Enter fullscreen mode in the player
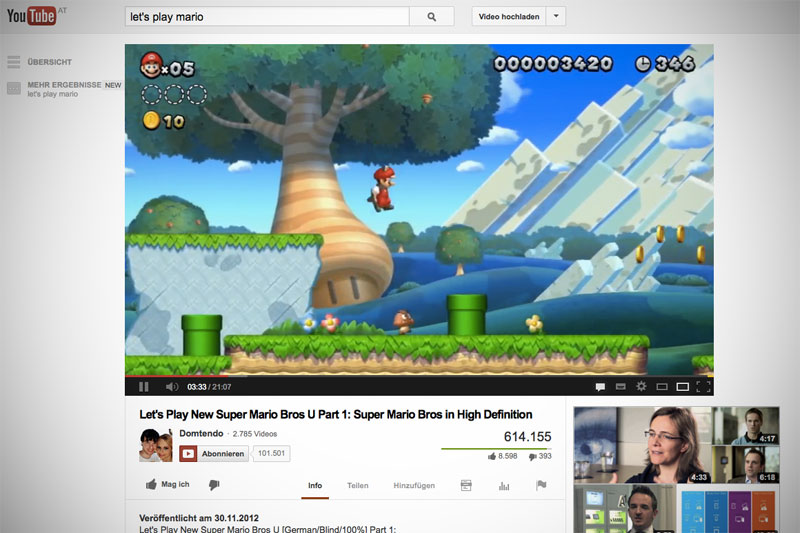The image size is (800, 533). (704, 387)
